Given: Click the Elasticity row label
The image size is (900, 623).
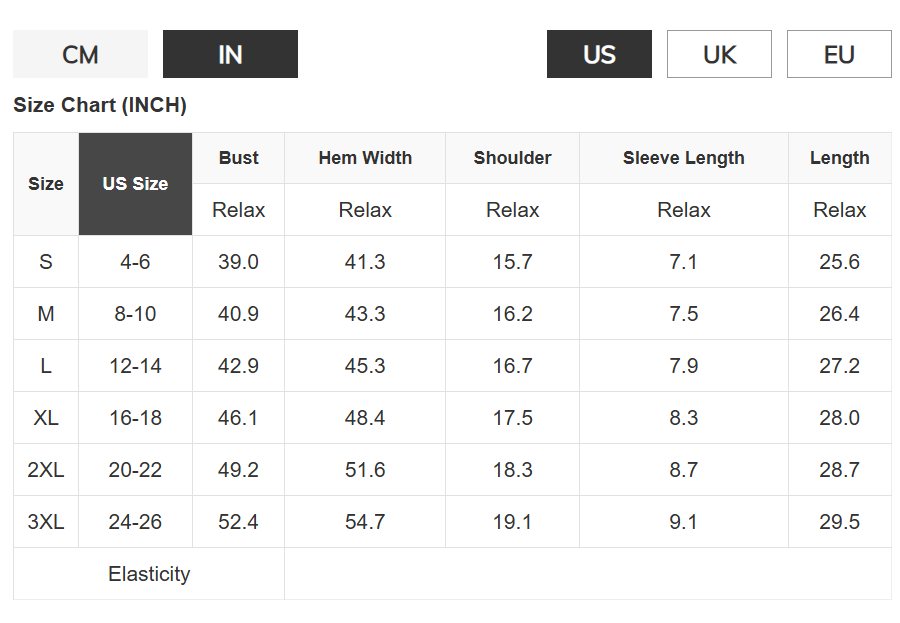Looking at the screenshot, I should click(x=149, y=574).
